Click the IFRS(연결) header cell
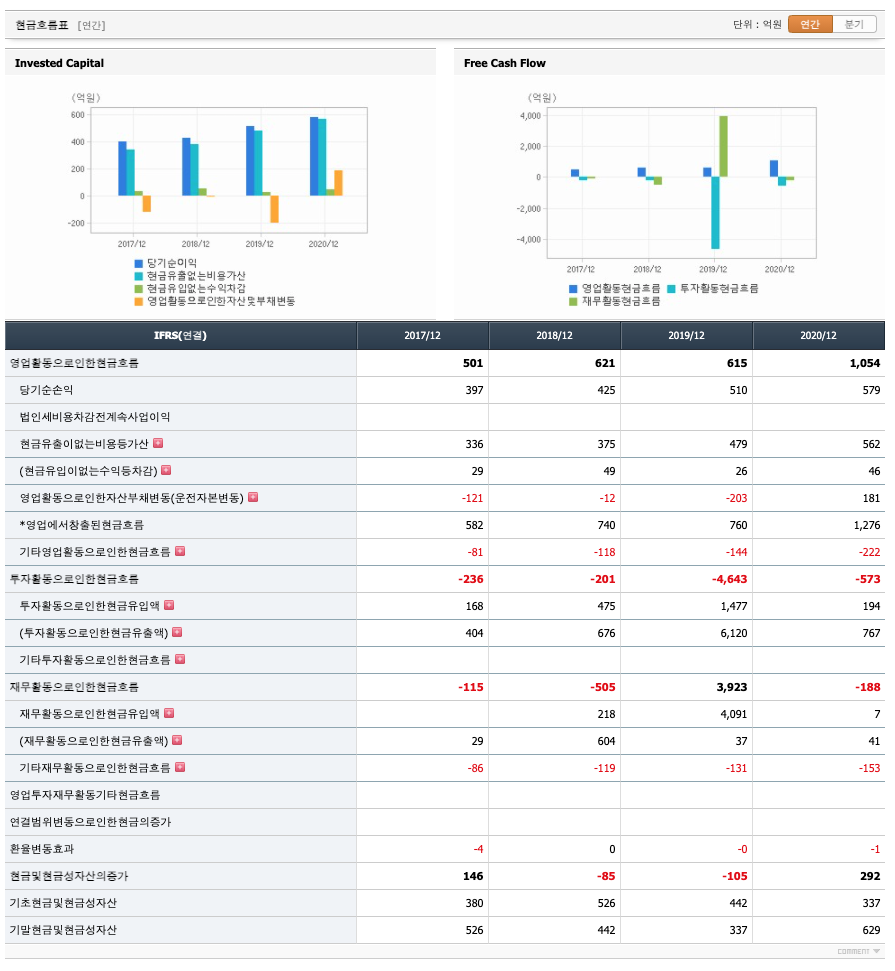Image resolution: width=895 pixels, height=971 pixels. (x=180, y=336)
